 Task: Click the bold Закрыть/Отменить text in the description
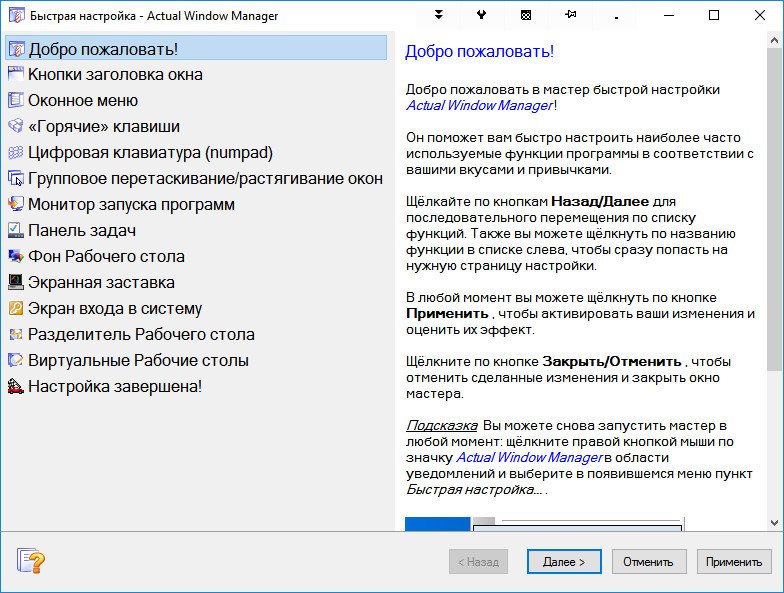[612, 362]
